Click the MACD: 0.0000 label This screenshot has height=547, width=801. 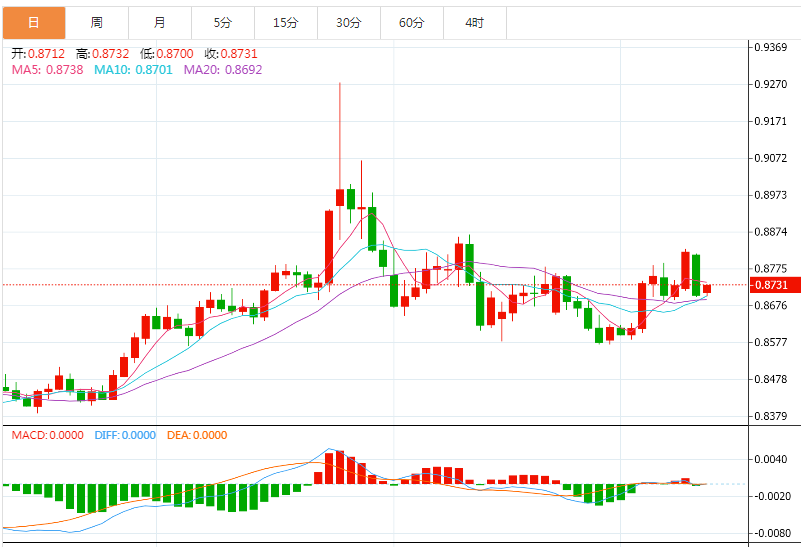click(48, 435)
